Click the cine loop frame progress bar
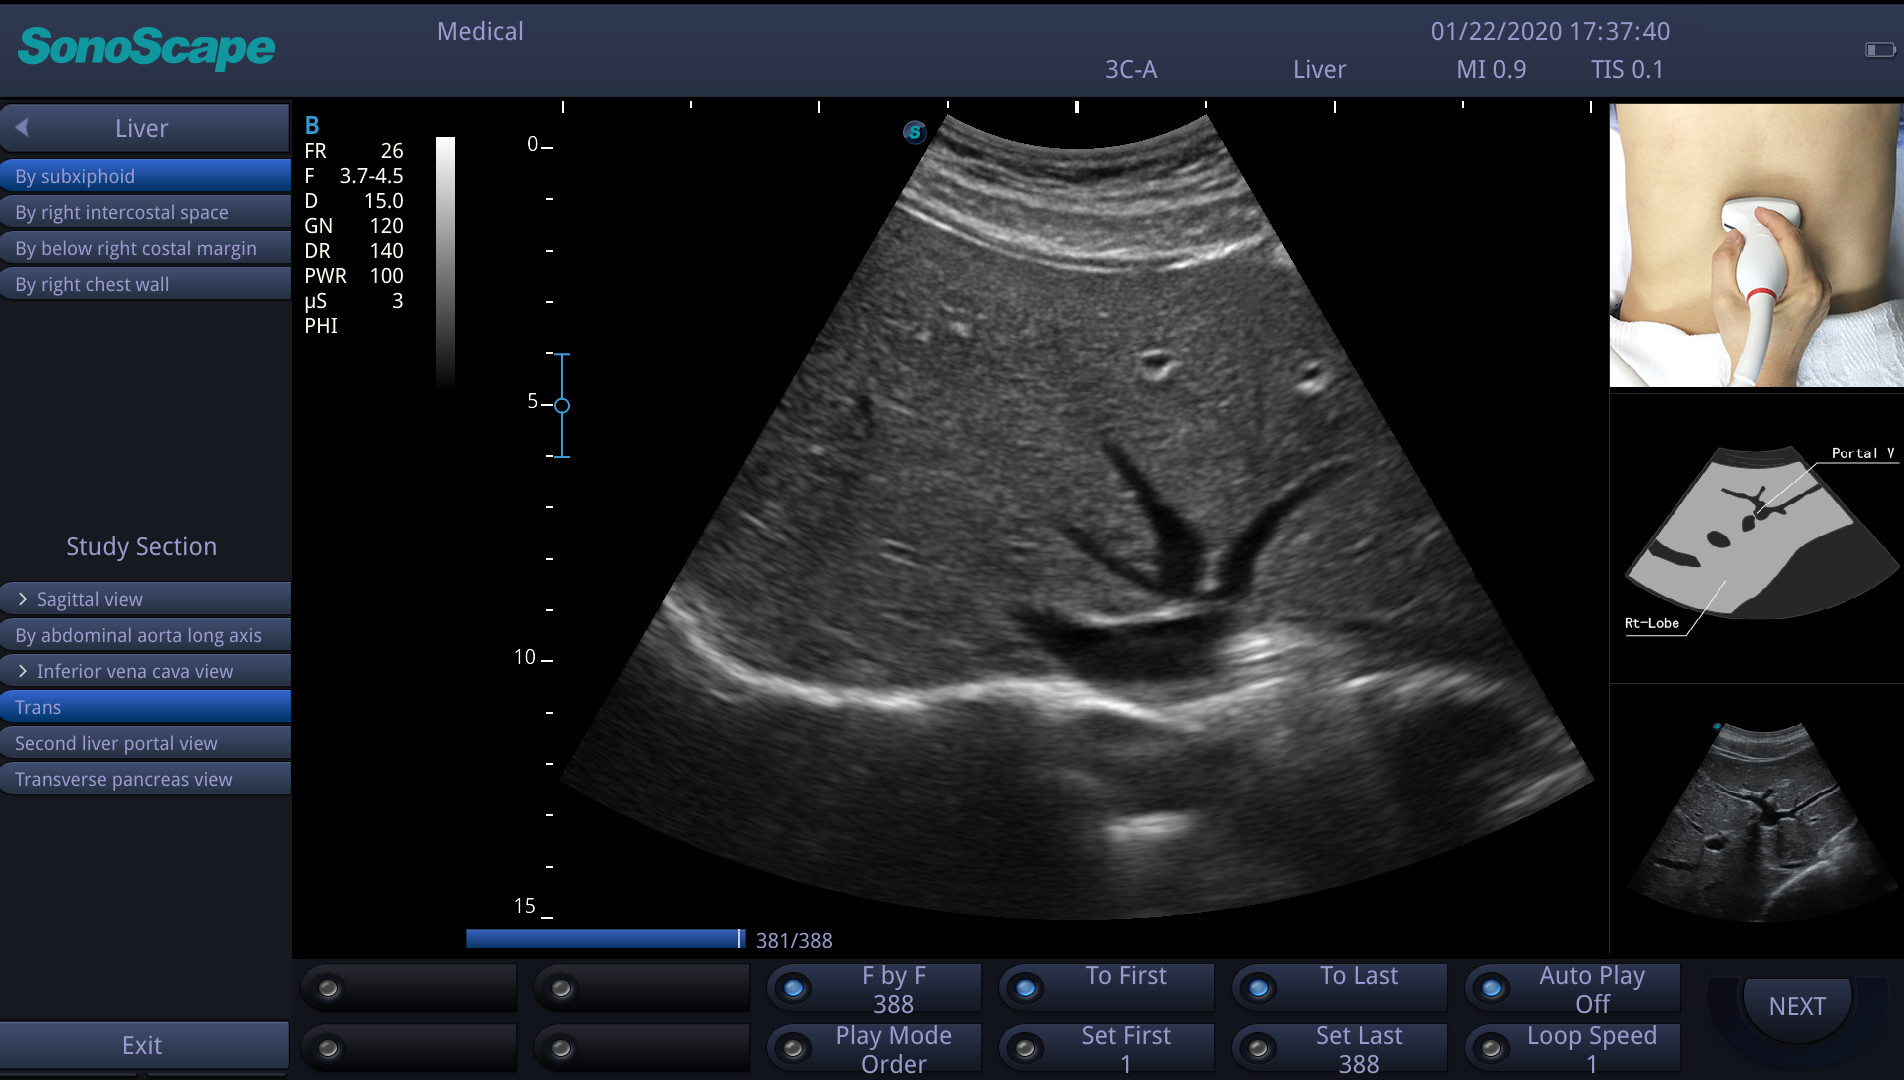1904x1080 pixels. click(605, 939)
